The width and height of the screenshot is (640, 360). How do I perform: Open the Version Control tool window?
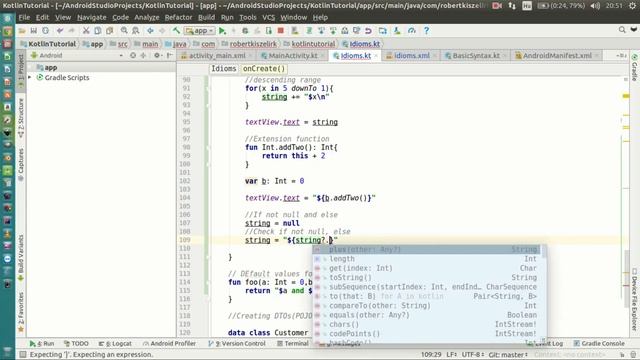coord(237,344)
